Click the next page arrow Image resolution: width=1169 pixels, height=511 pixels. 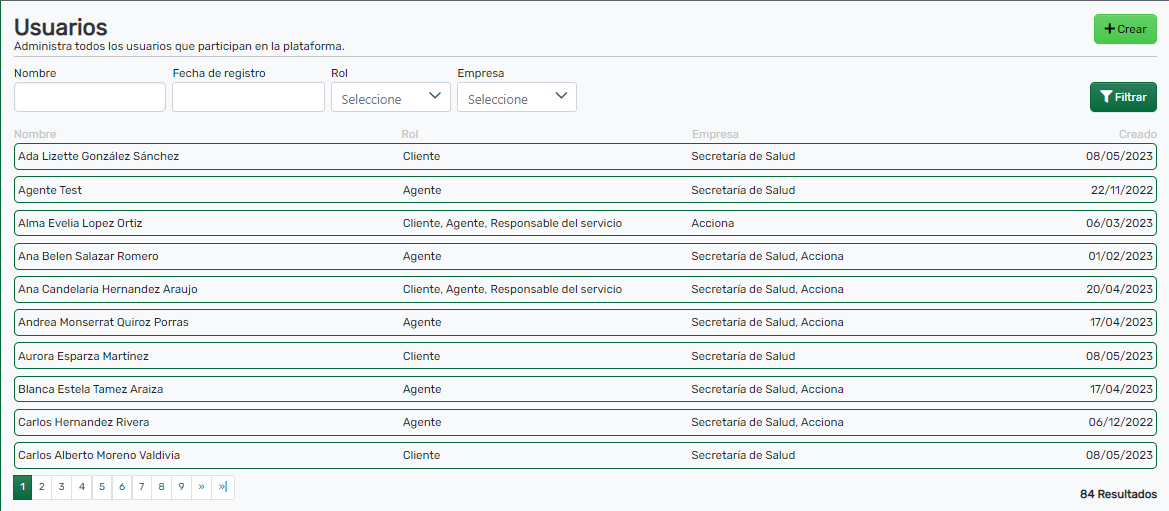(x=201, y=487)
